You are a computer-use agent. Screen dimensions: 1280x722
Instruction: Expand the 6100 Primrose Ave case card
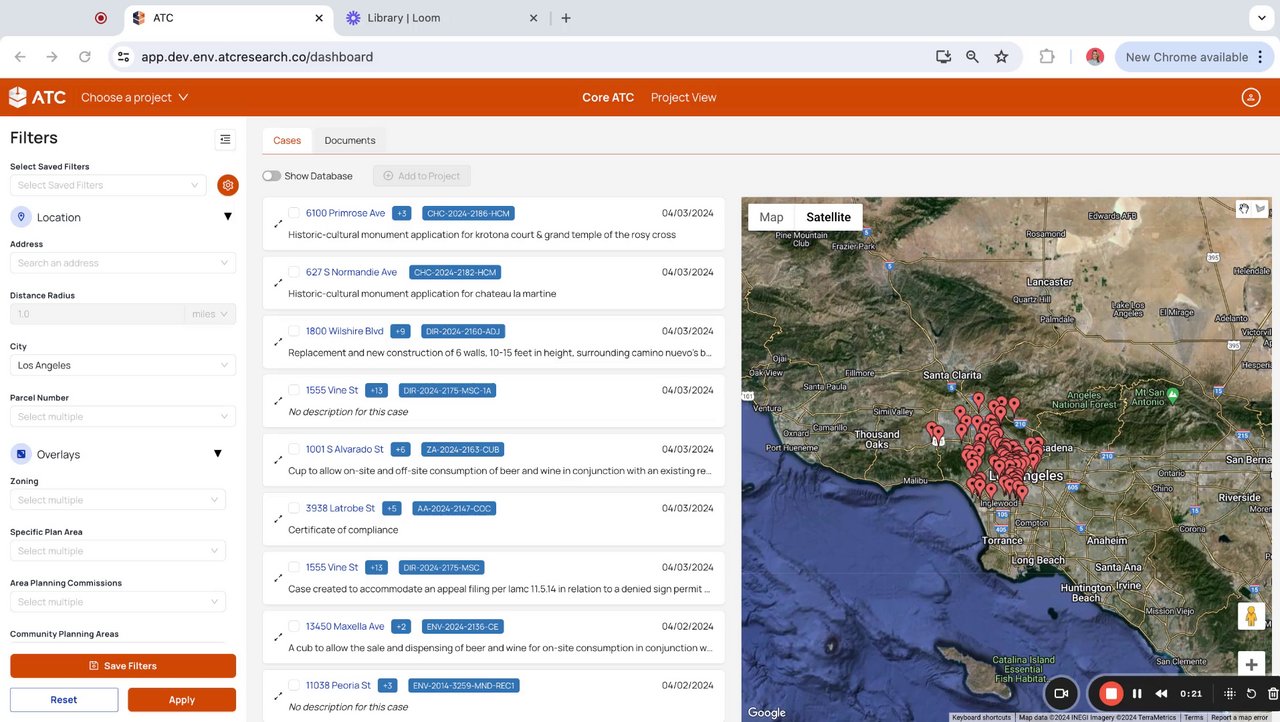pyautogui.click(x=278, y=224)
